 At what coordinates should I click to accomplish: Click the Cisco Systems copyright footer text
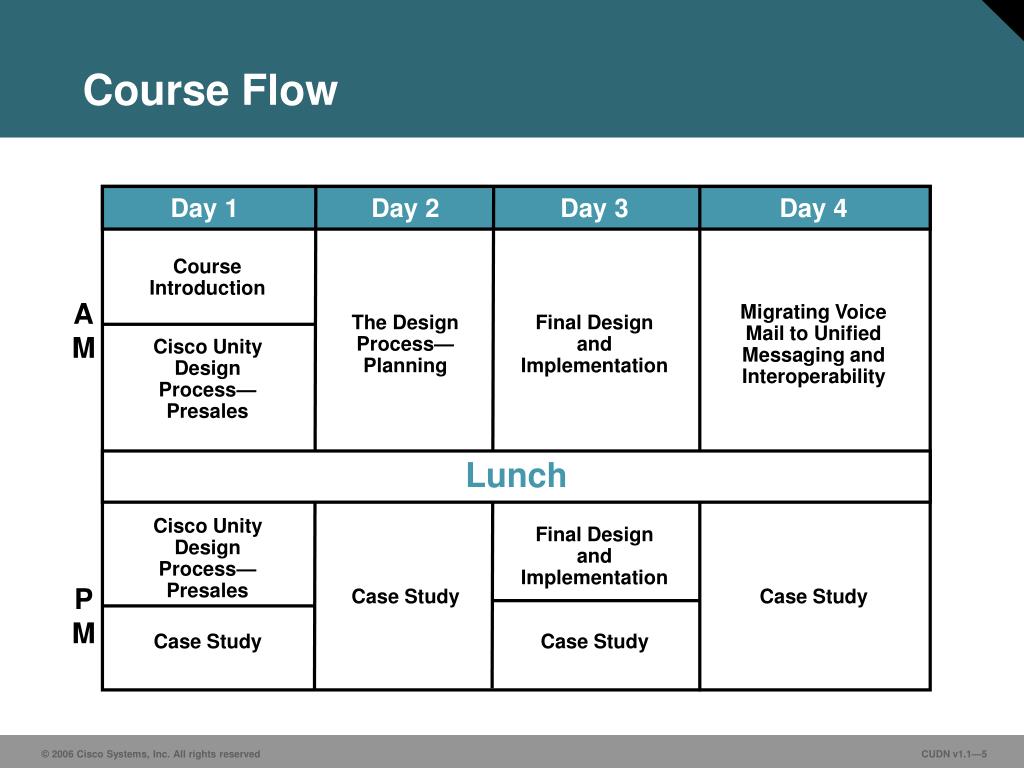tap(151, 754)
